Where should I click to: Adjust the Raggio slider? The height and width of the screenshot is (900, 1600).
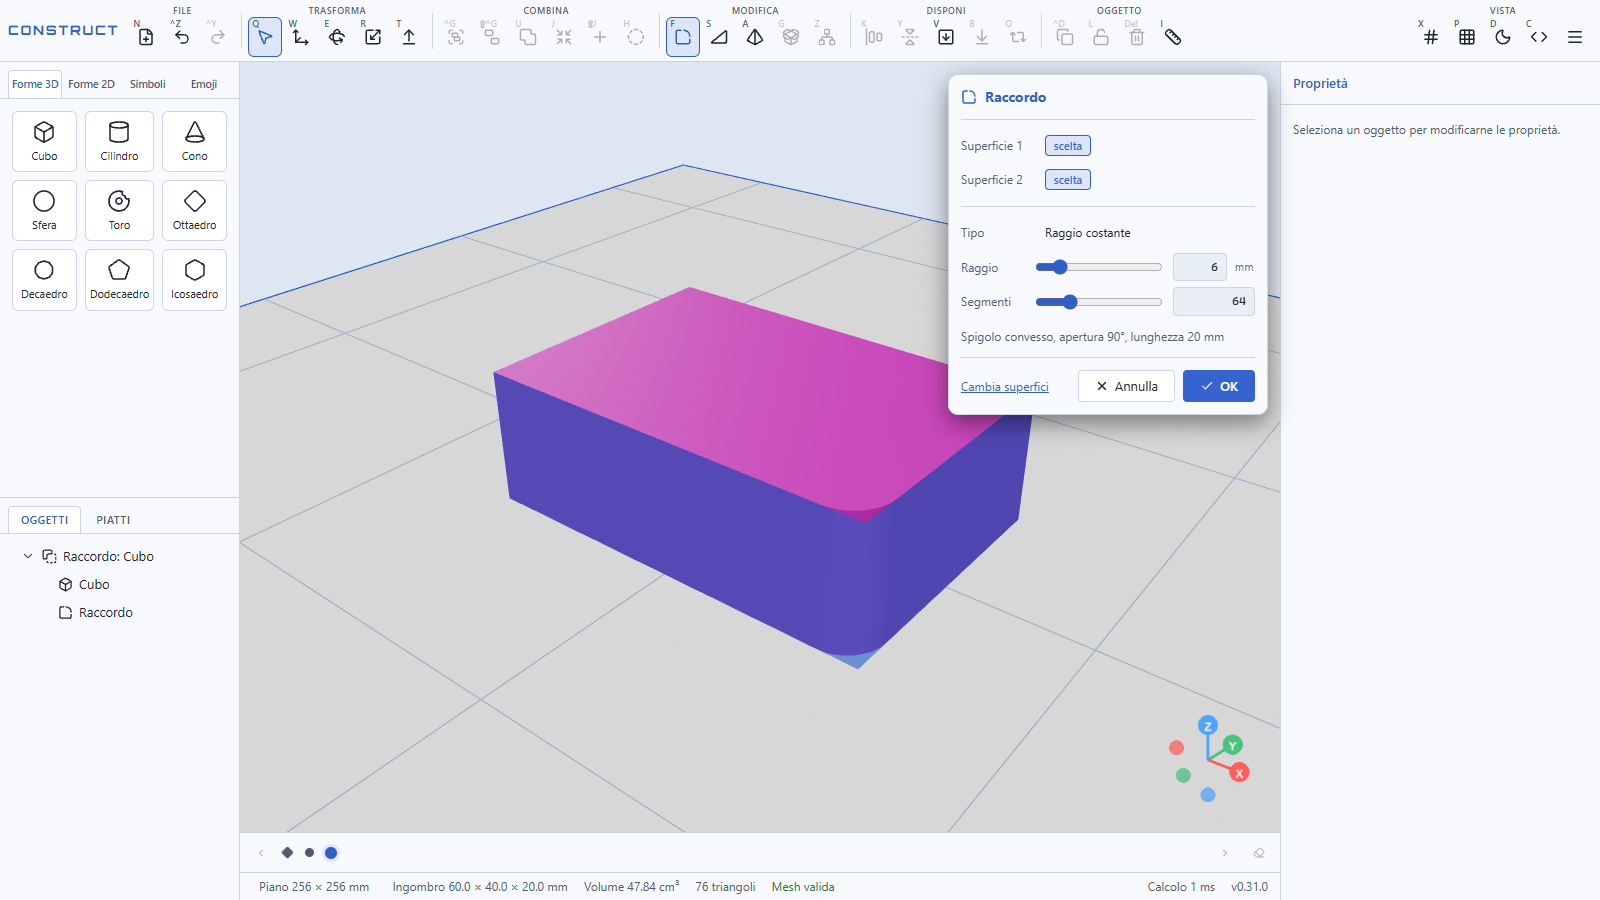coord(1098,267)
